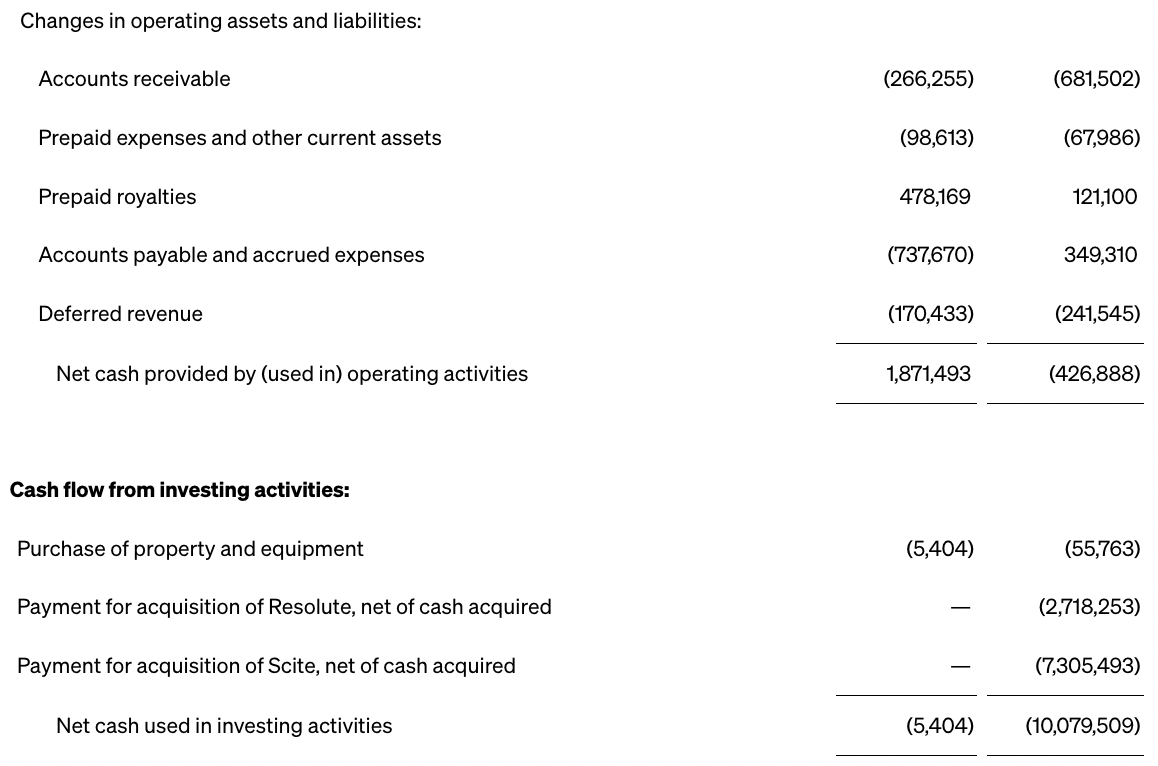The image size is (1158, 766).
Task: Click the Prepaid royalties value 121,100
Action: pos(1104,197)
